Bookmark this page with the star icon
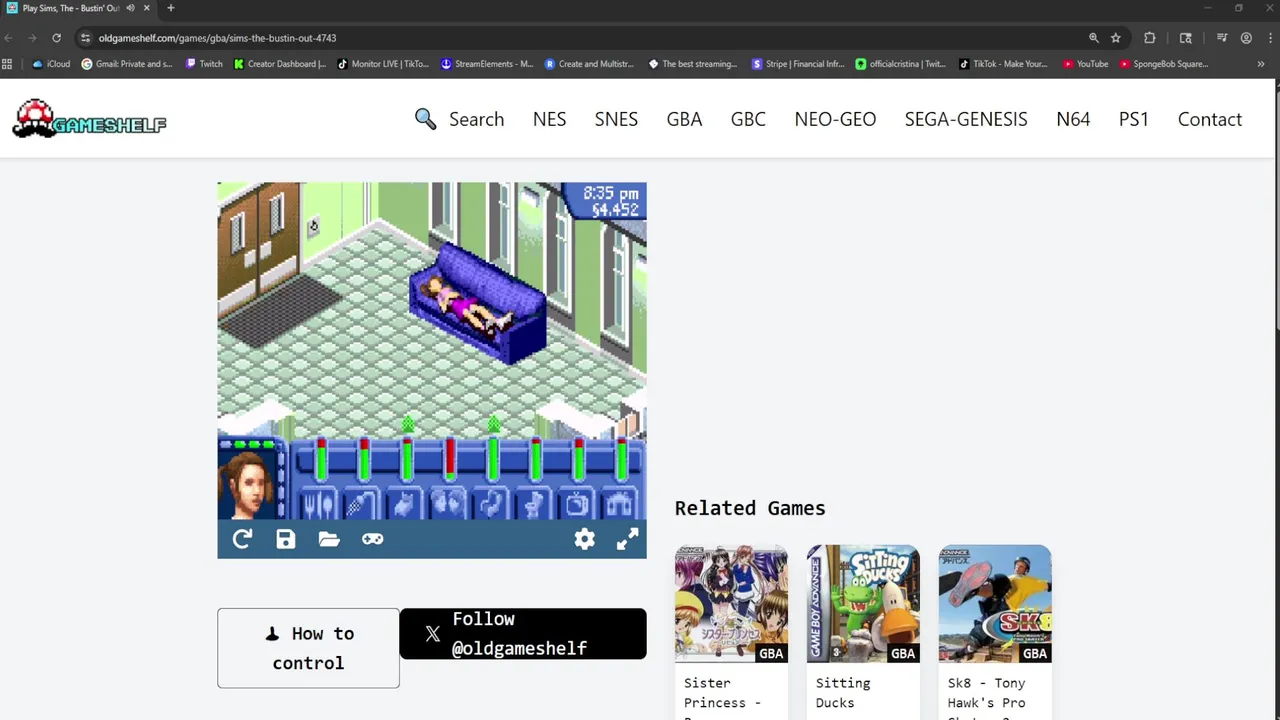This screenshot has width=1280, height=720. click(x=1116, y=38)
